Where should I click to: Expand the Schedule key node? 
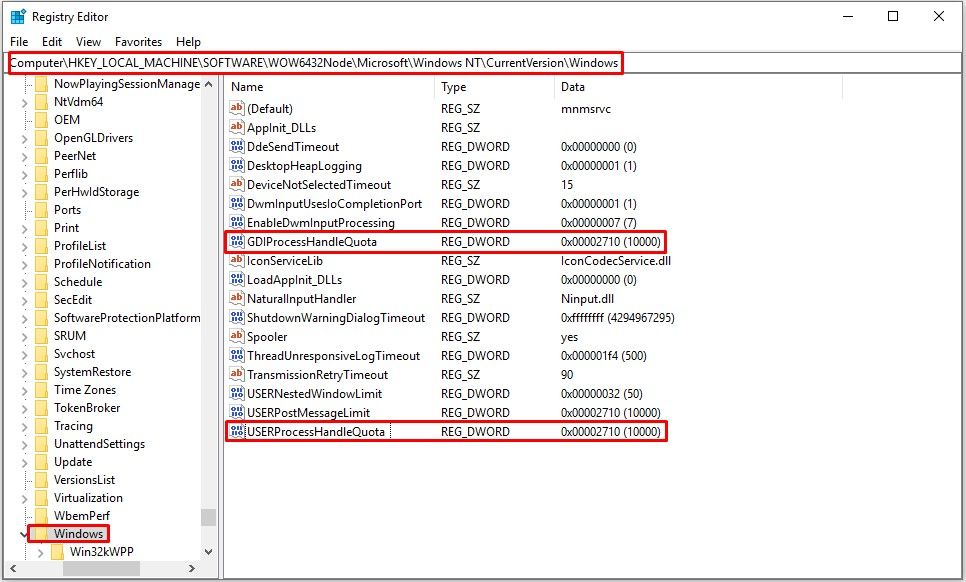click(x=24, y=282)
